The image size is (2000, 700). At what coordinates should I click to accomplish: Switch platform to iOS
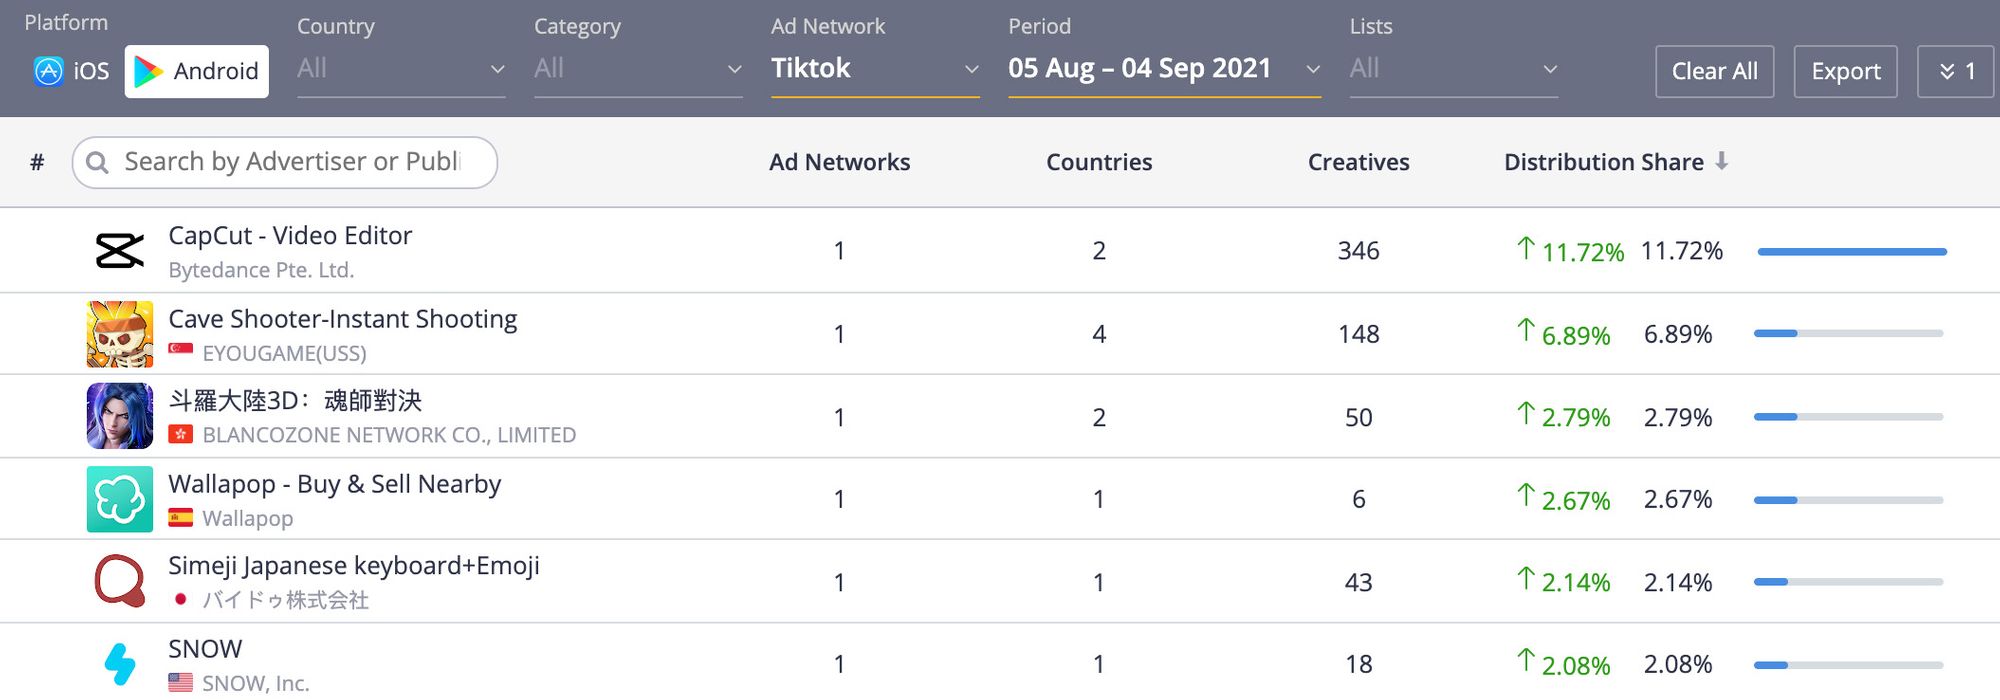[71, 71]
